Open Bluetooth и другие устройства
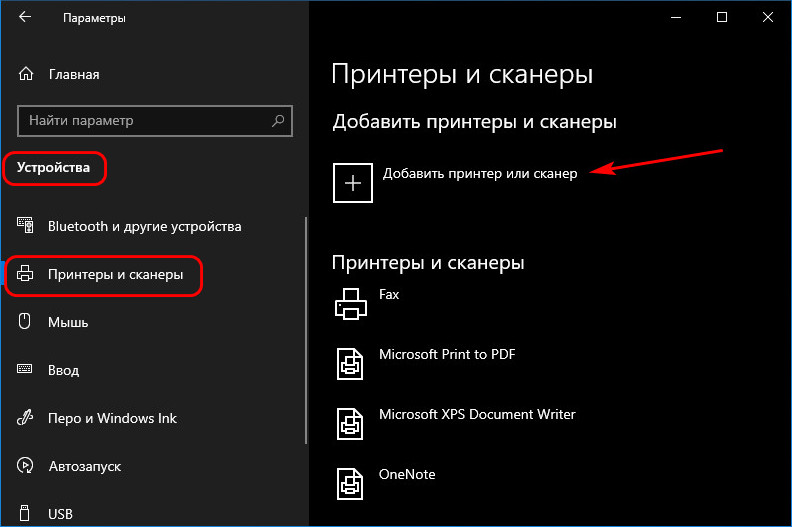792x527 pixels. point(144,226)
